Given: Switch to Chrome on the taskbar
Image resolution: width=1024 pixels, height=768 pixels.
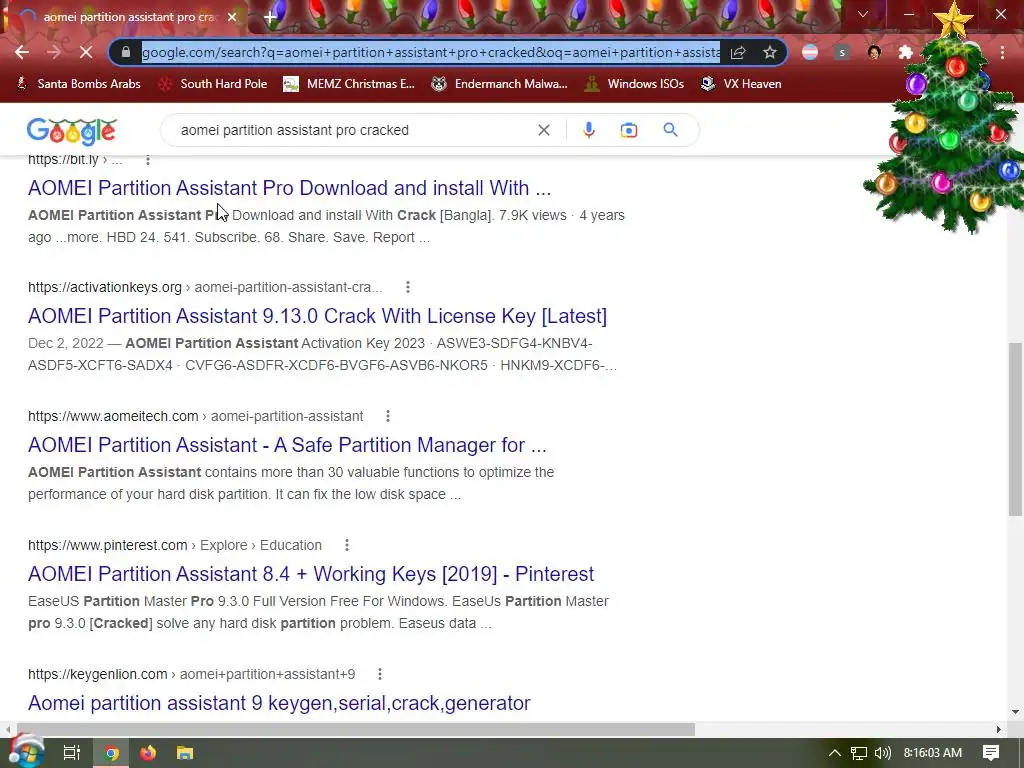Looking at the screenshot, I should click(x=112, y=753).
